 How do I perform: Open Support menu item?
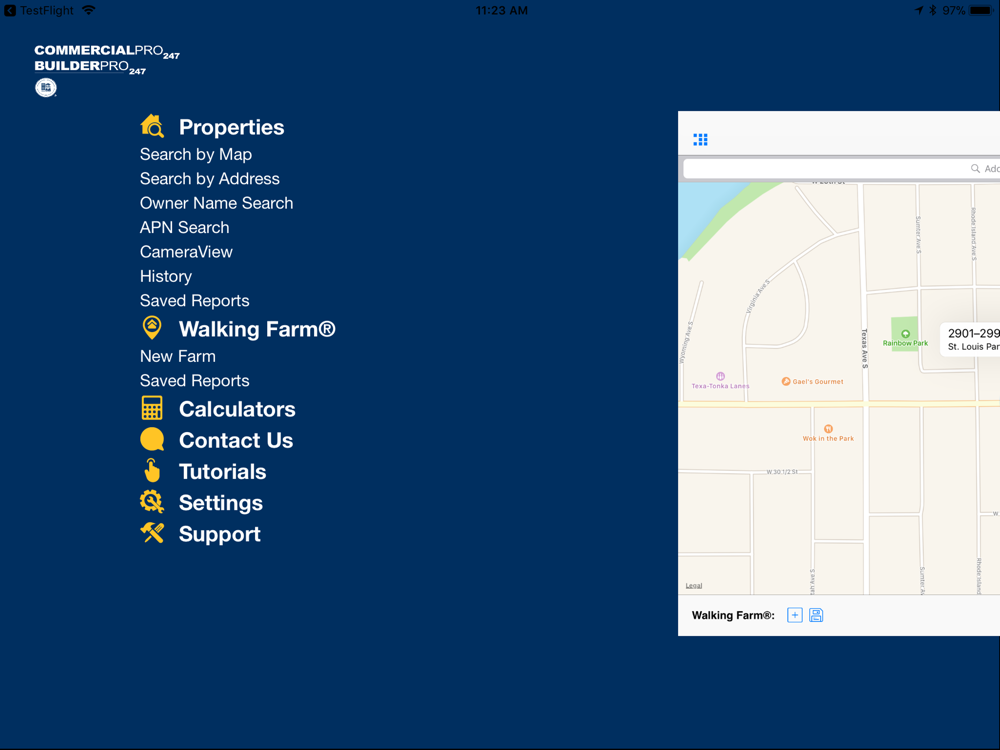[219, 534]
